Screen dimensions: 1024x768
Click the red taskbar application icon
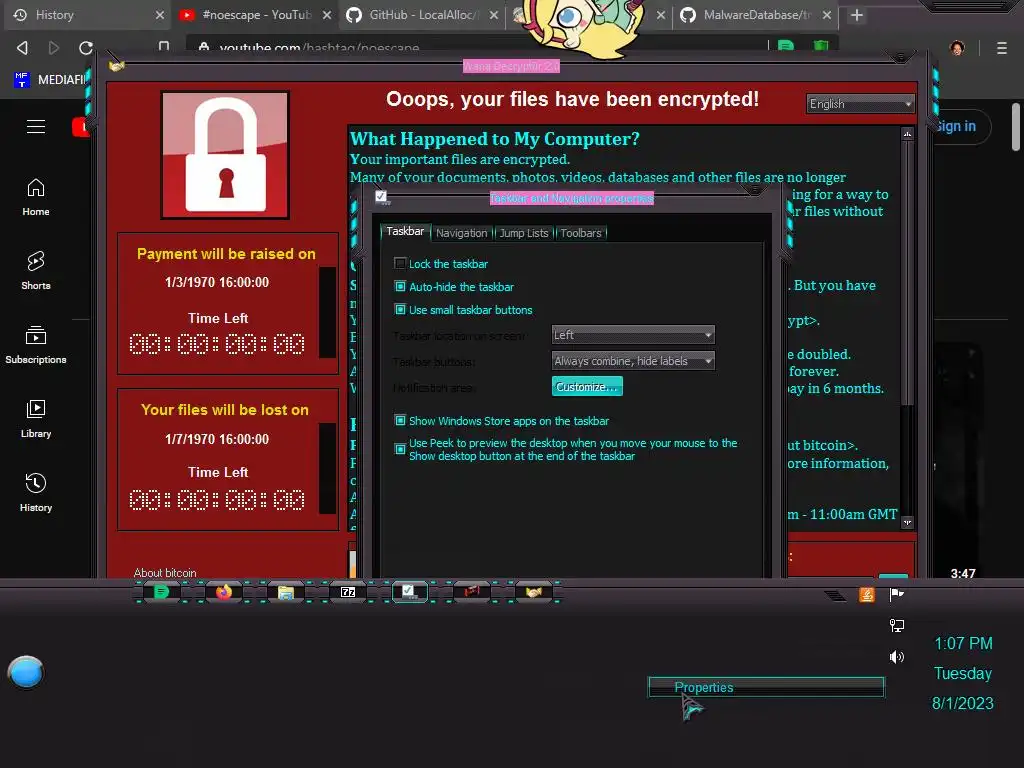[x=472, y=592]
